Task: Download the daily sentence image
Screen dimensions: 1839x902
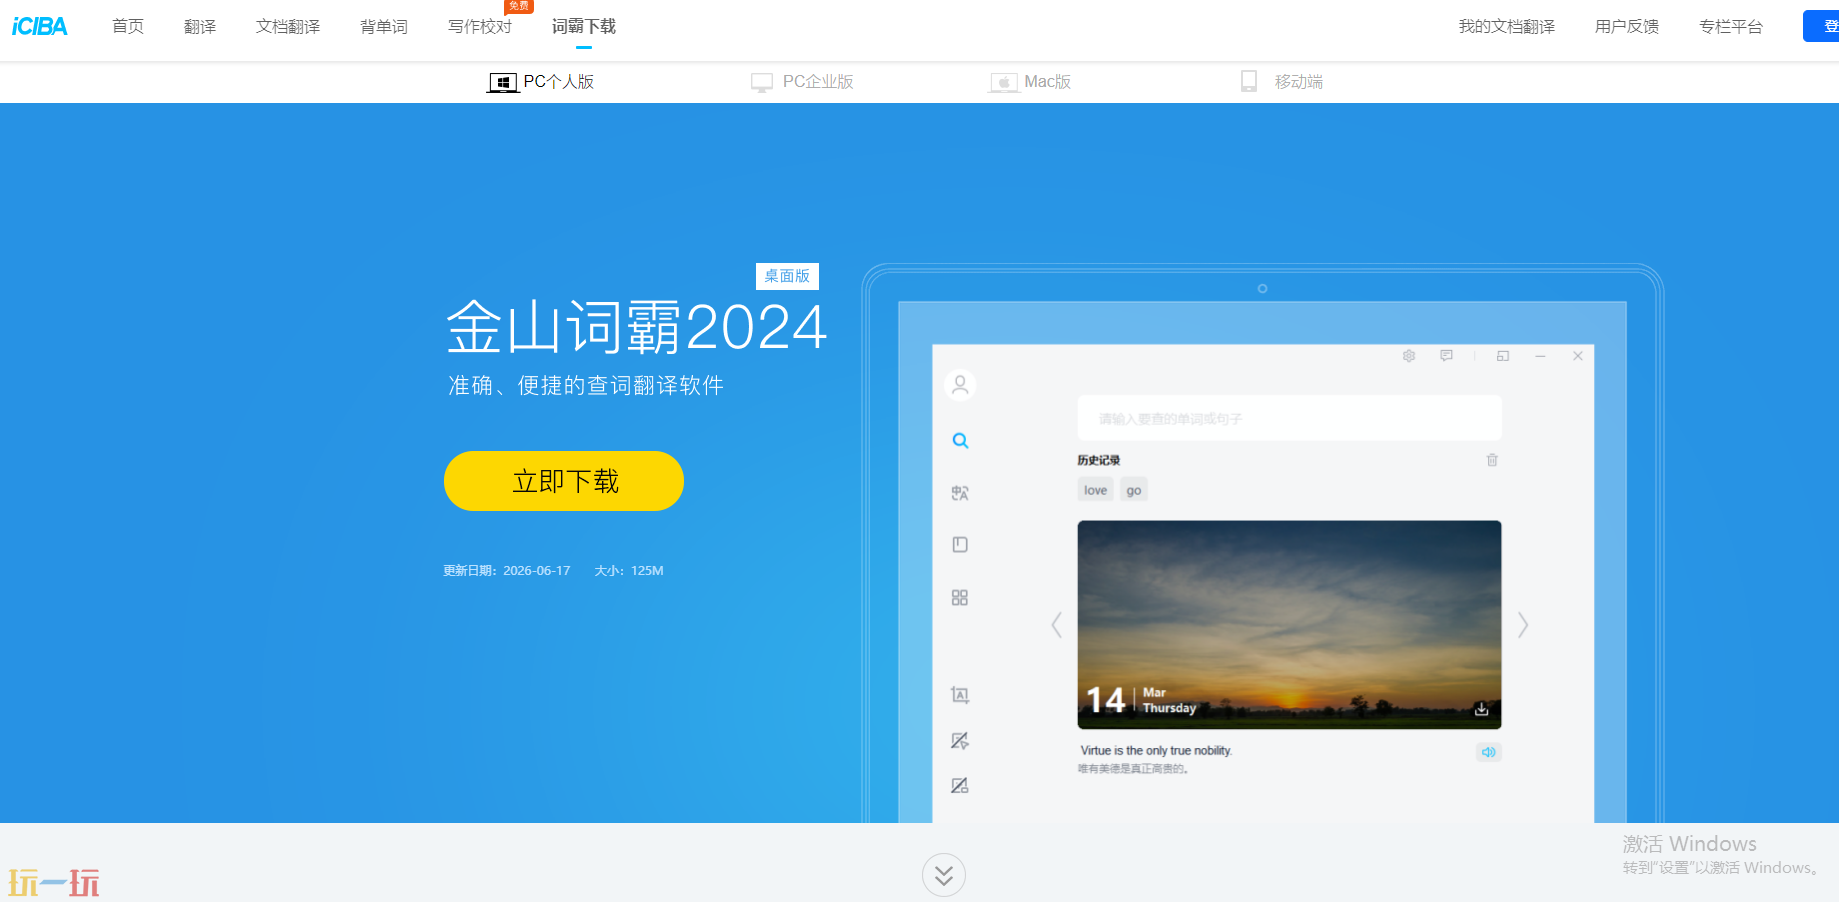Action: (x=1482, y=709)
